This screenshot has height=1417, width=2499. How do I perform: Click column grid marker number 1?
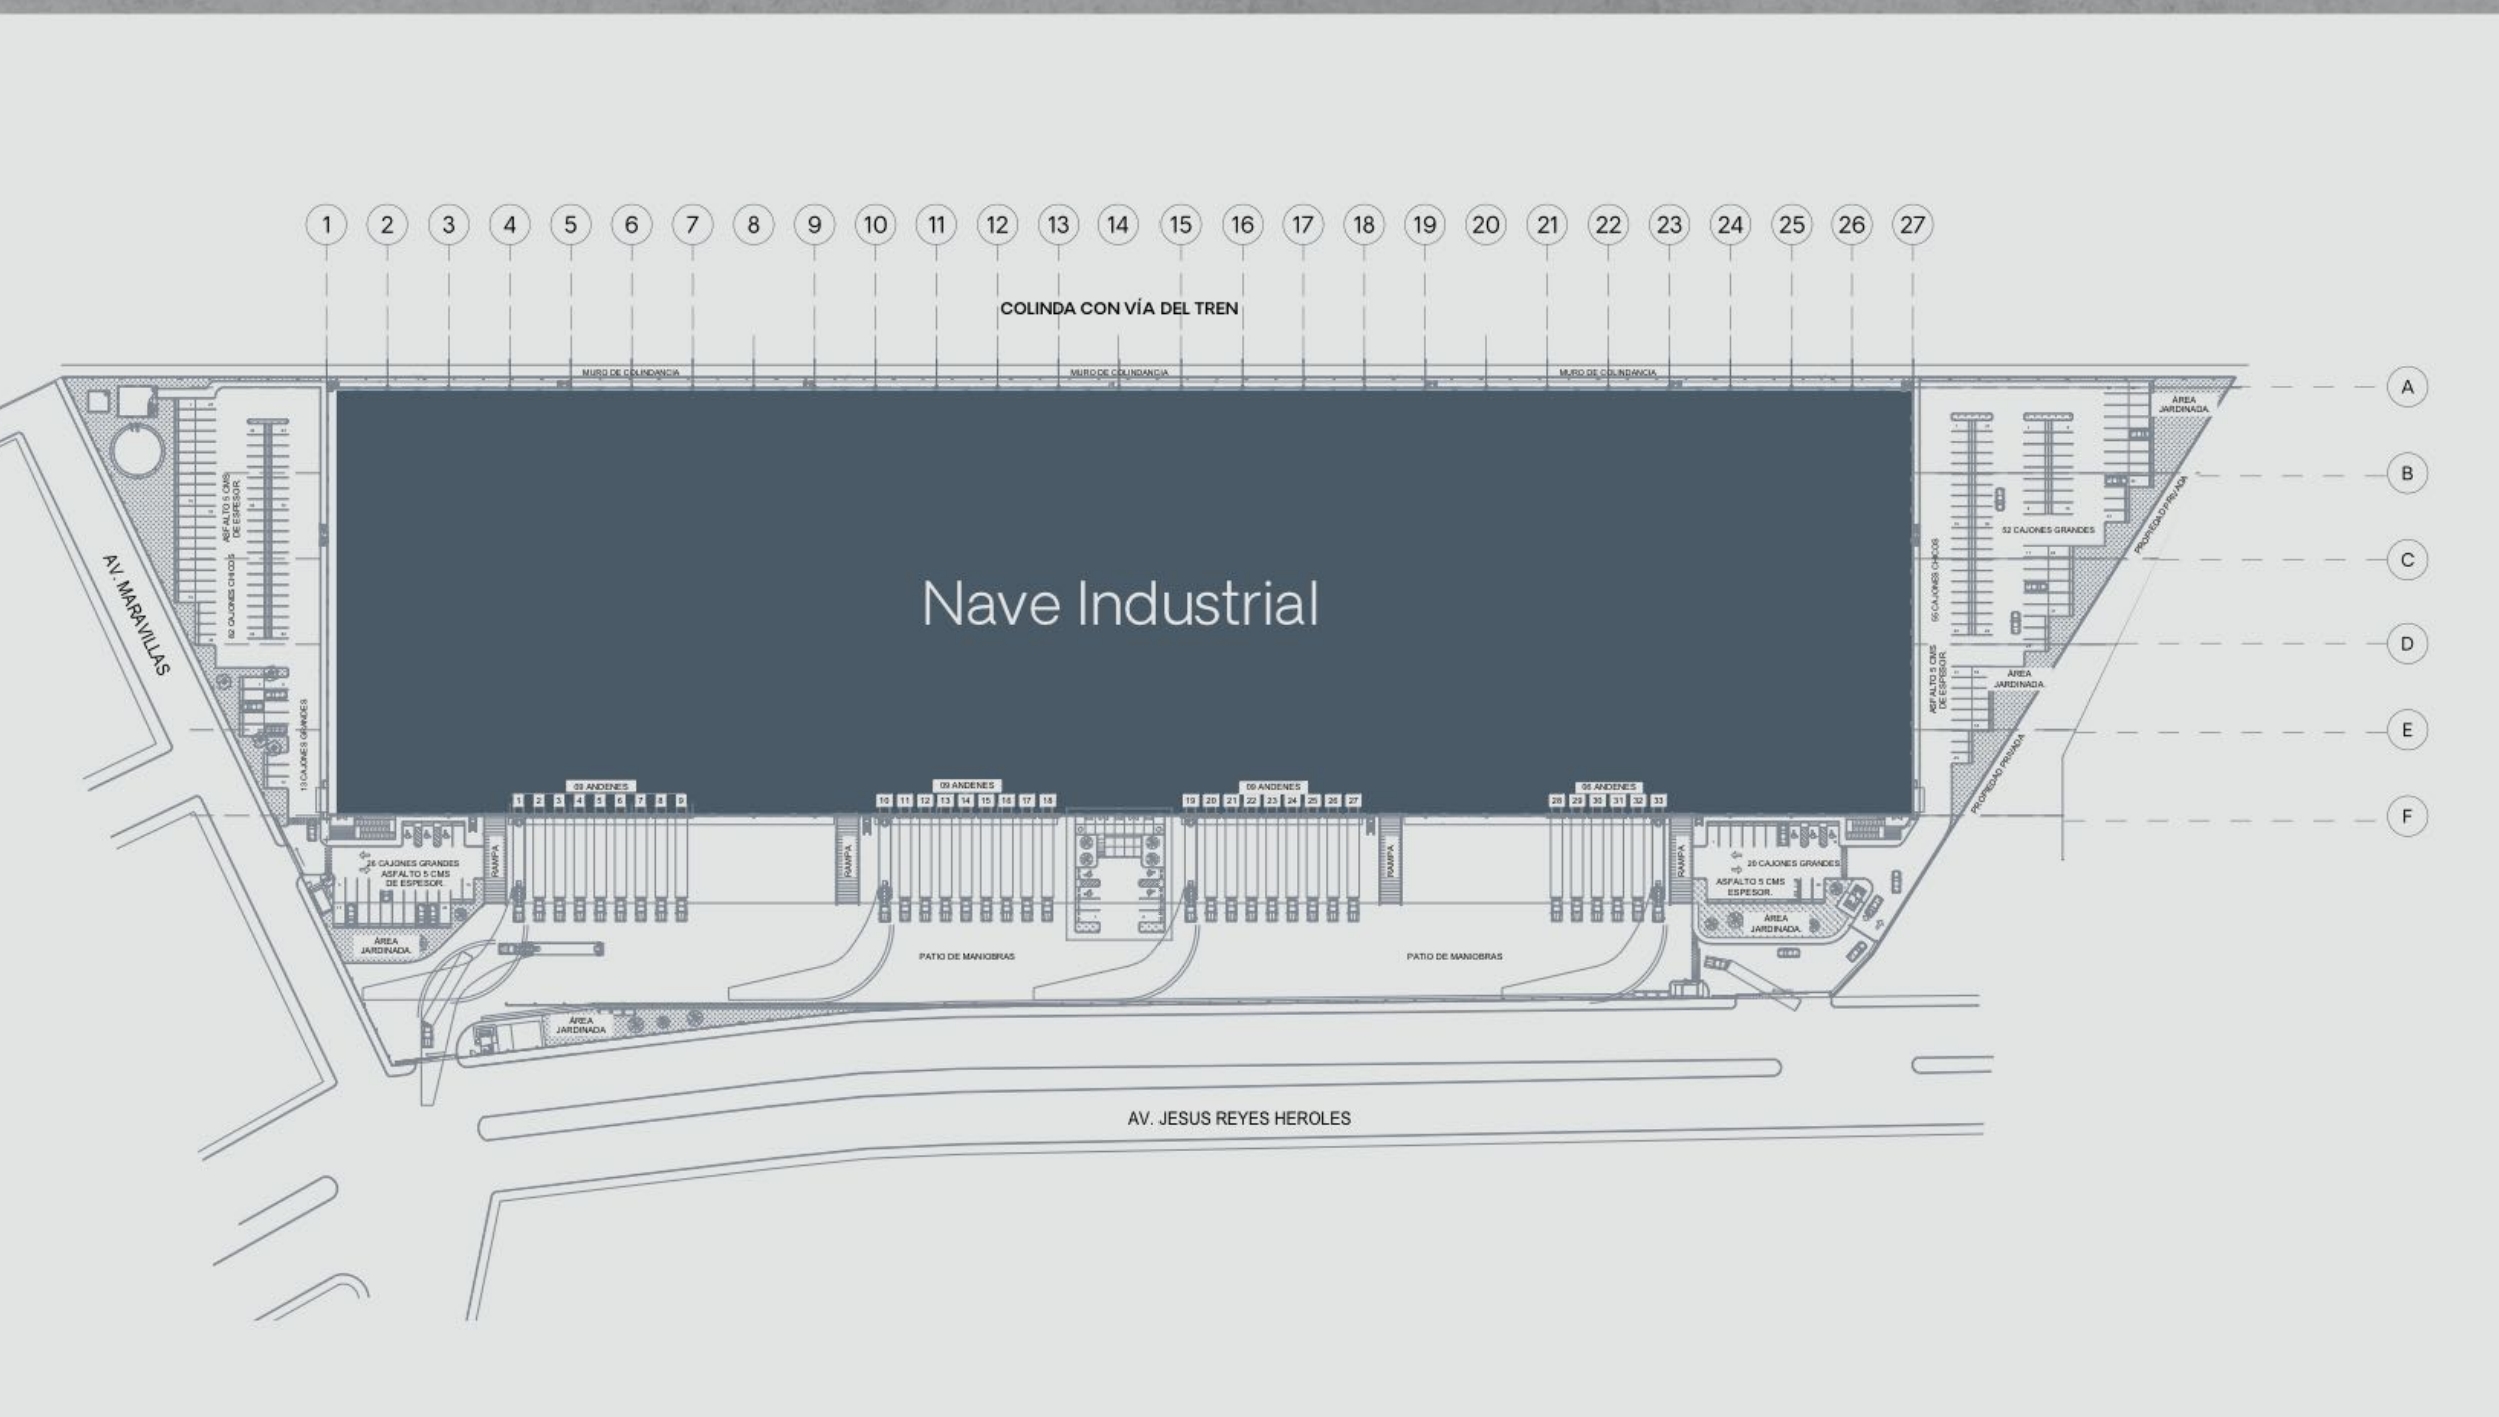(326, 225)
